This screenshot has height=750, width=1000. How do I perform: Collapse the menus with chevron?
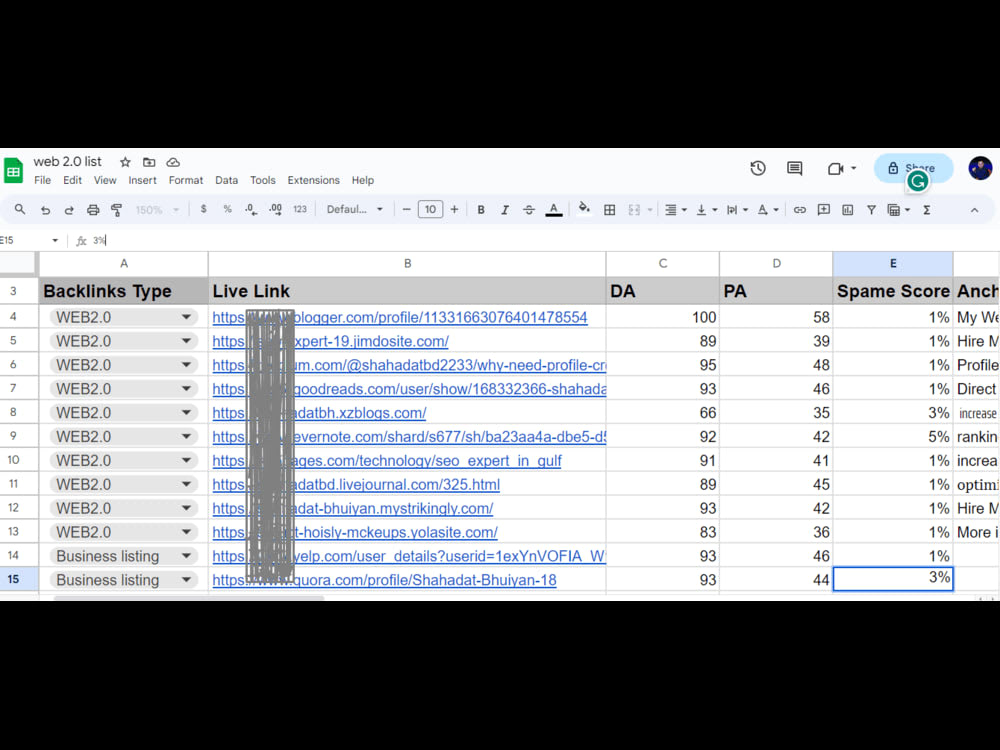point(974,209)
